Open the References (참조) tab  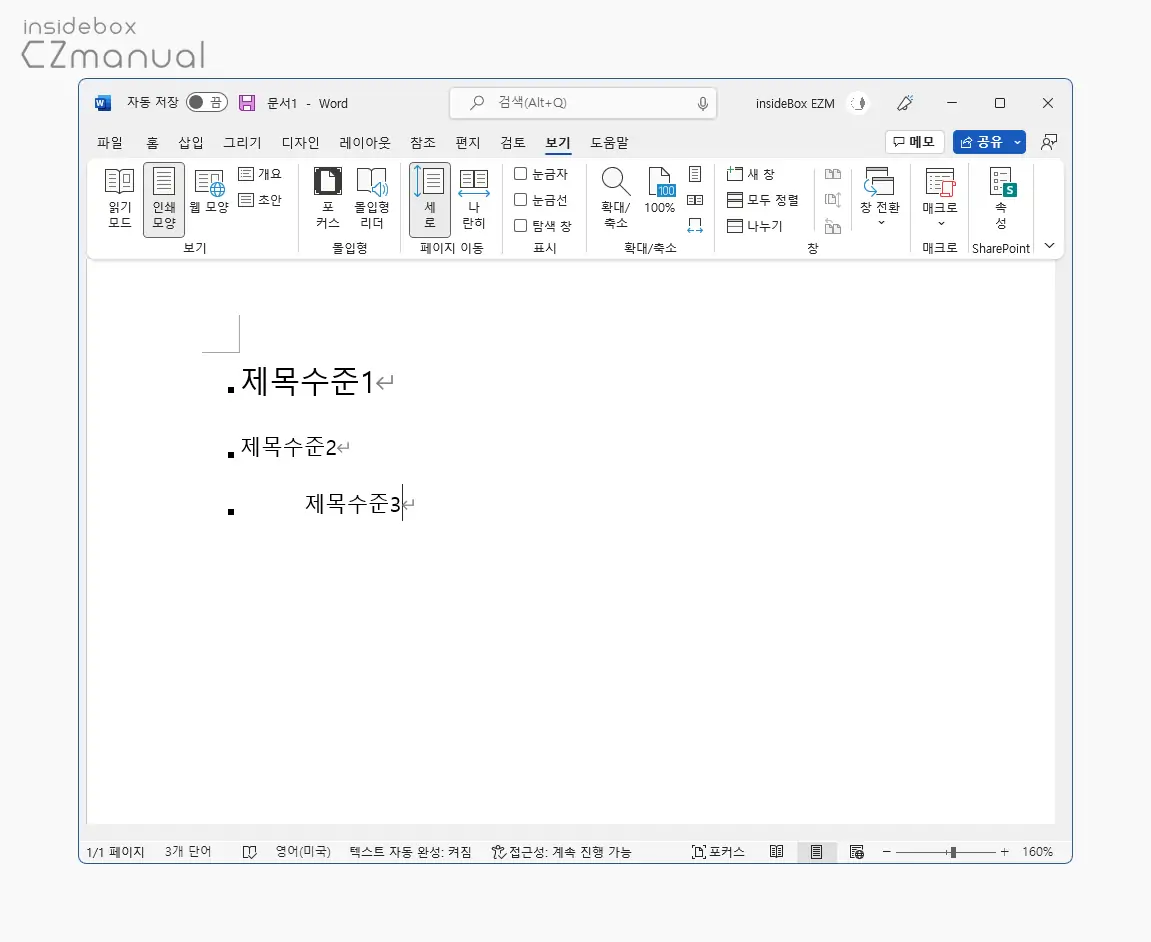coord(423,142)
